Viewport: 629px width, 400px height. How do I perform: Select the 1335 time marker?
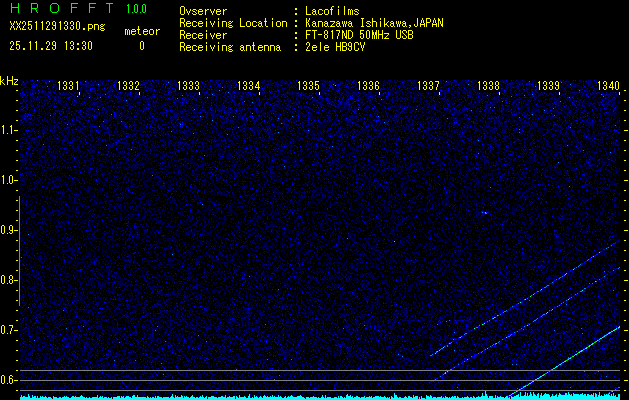(309, 87)
